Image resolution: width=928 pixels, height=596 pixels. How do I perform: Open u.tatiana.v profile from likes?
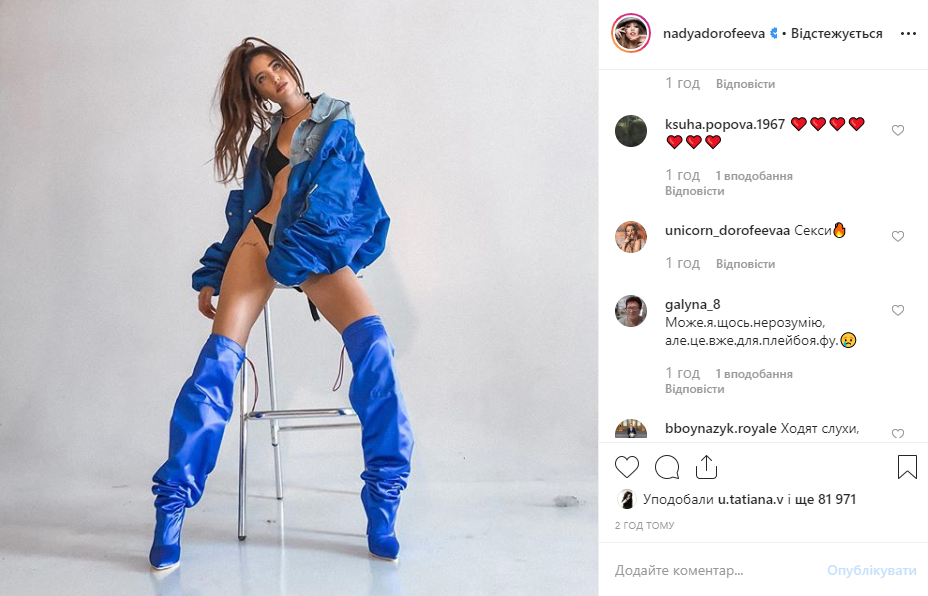[750, 500]
